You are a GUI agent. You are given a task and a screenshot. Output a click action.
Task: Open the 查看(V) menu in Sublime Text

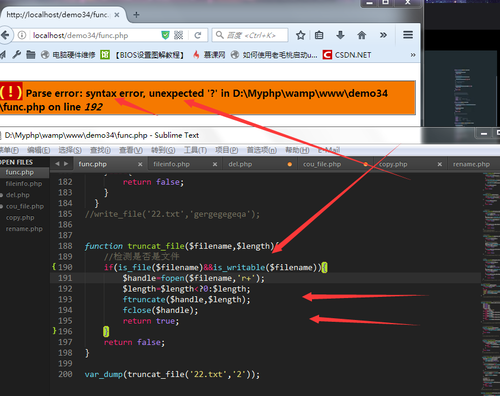131,150
